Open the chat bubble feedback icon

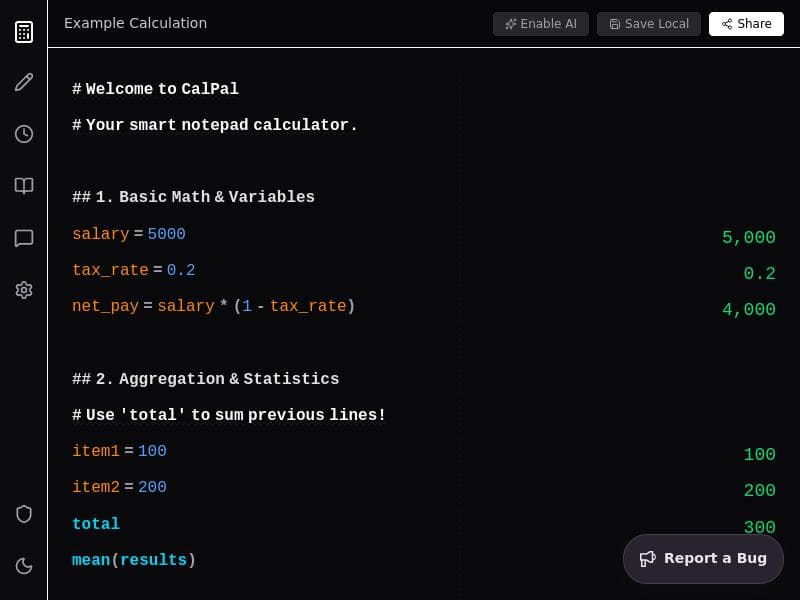24,238
